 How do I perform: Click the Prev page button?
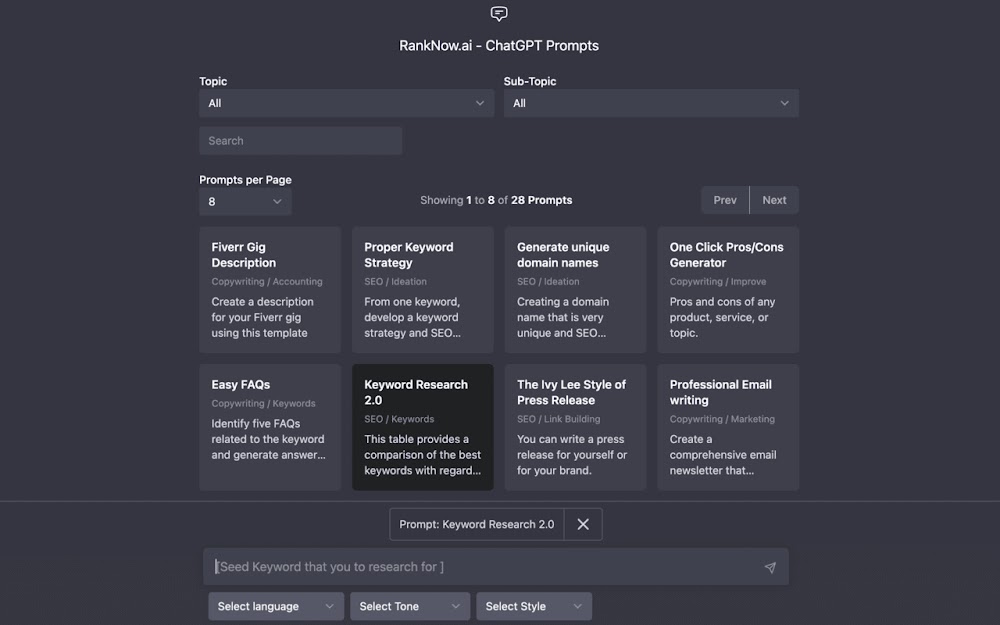coord(725,200)
